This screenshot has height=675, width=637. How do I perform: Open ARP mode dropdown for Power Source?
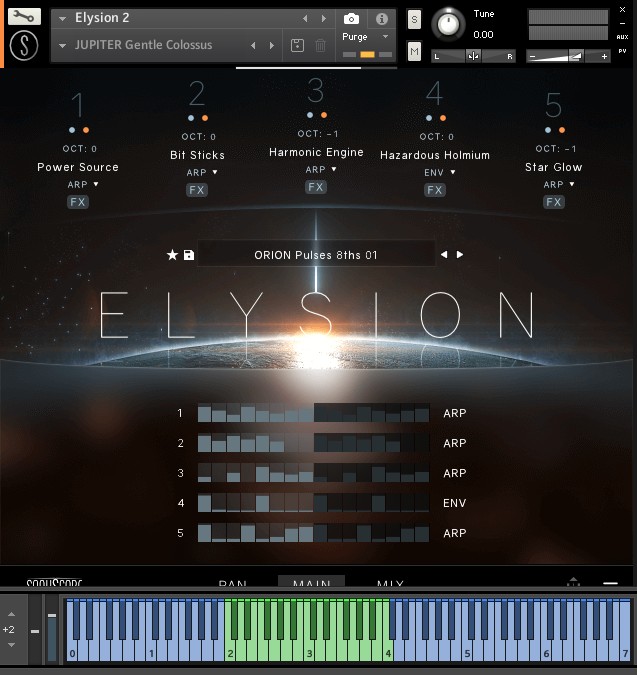pyautogui.click(x=83, y=184)
